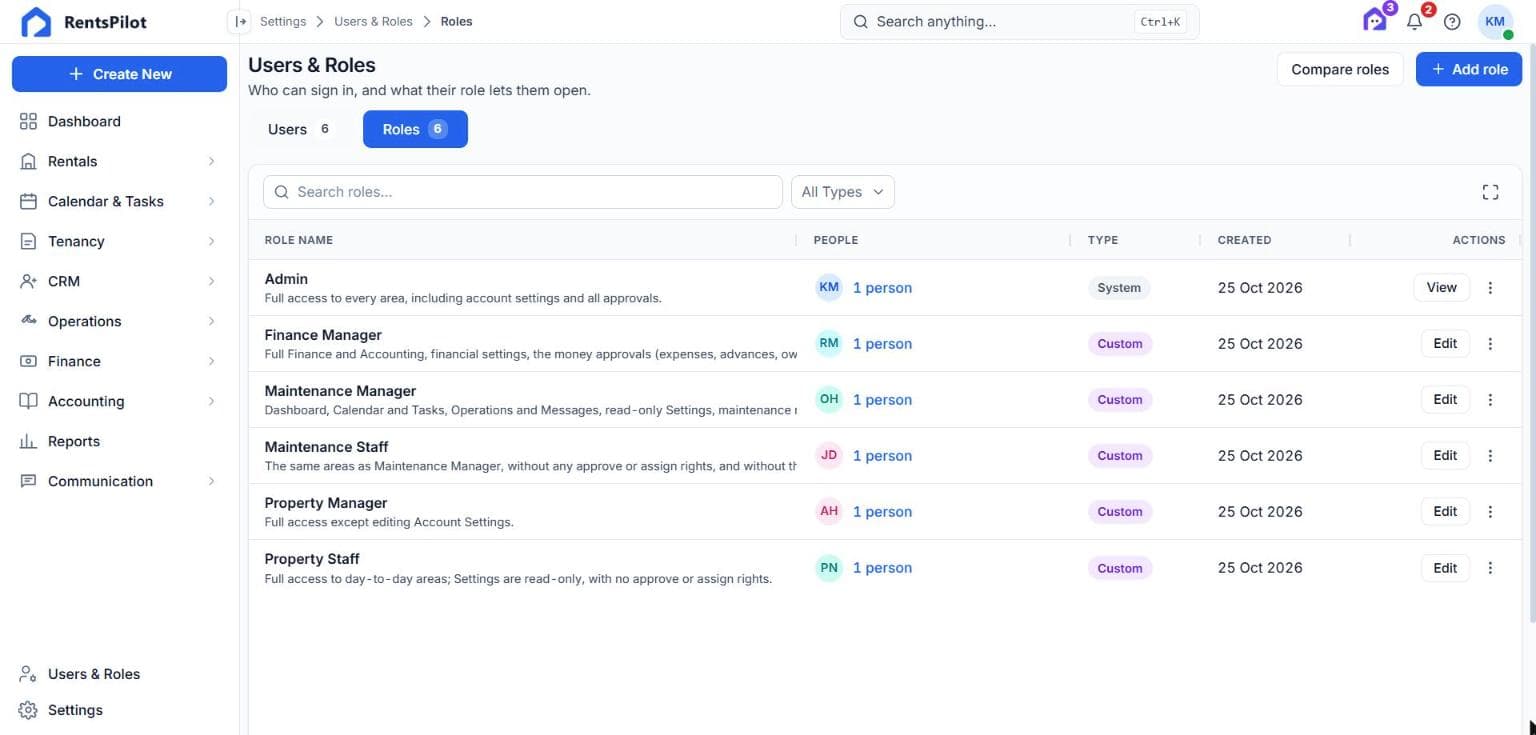Expand the Communication sidebar section

click(x=119, y=481)
